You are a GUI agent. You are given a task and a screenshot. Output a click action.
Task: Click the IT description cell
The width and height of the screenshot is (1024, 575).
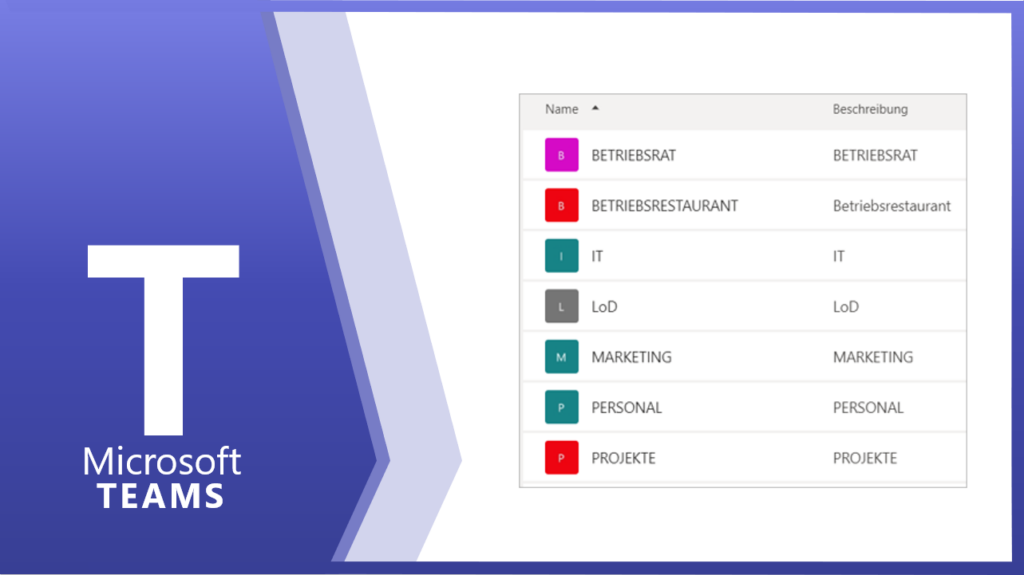click(839, 256)
